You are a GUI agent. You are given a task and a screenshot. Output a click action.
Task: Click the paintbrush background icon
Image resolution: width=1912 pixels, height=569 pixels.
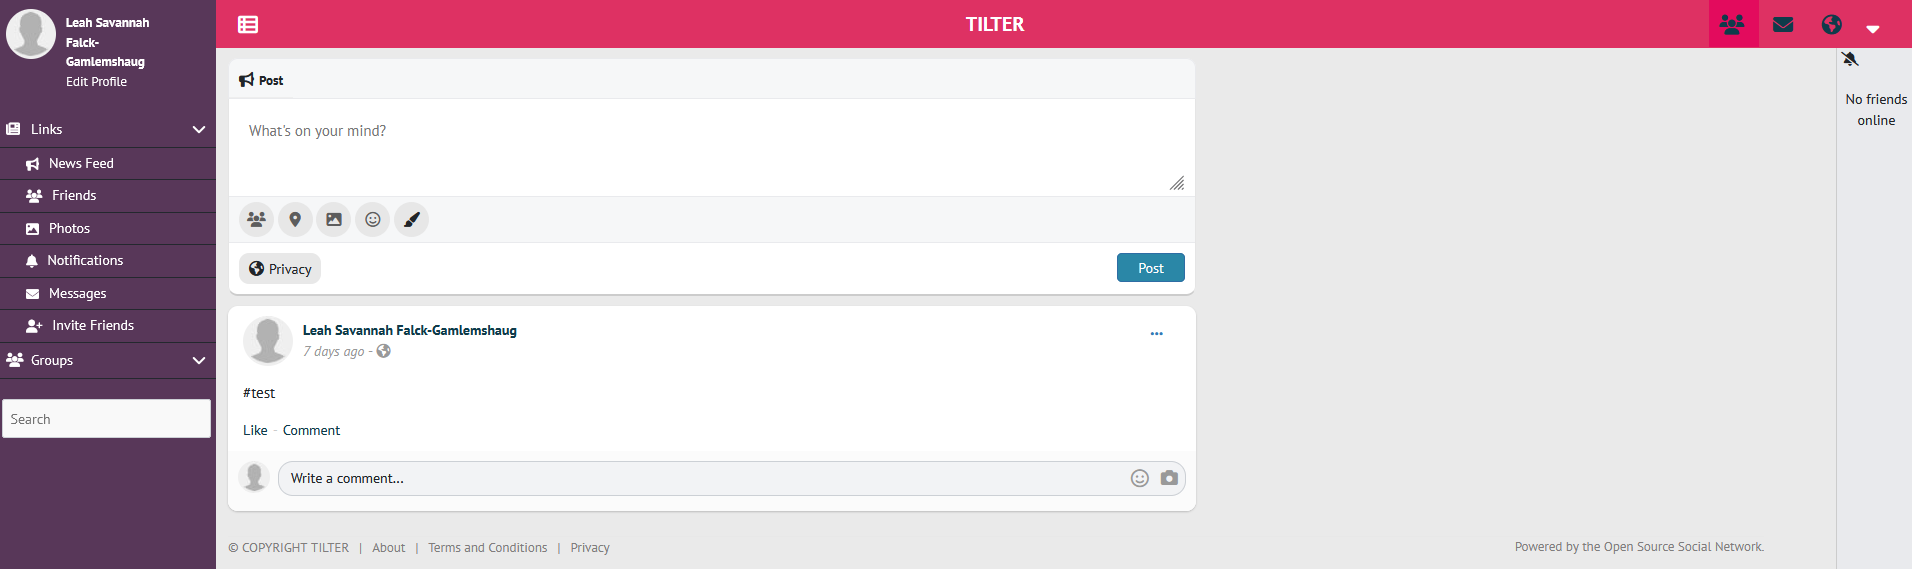[x=412, y=220]
